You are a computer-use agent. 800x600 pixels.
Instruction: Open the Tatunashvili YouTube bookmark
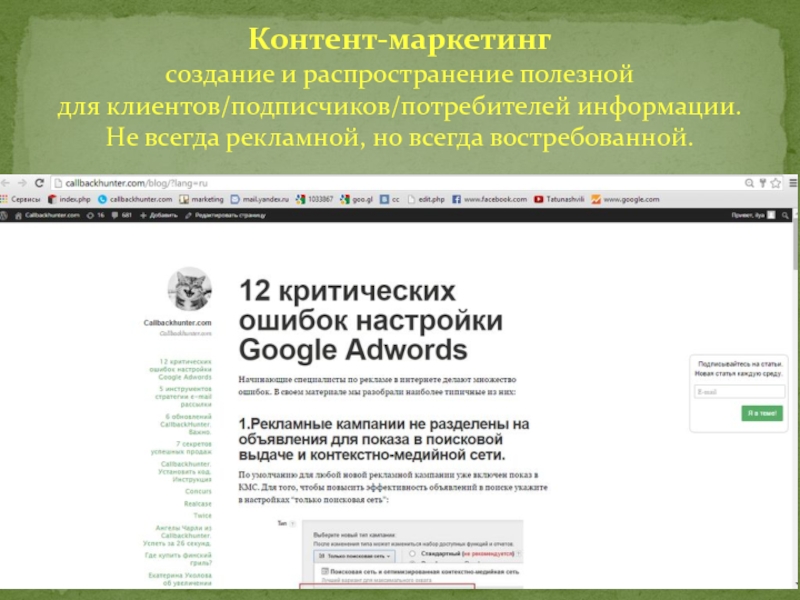559,199
